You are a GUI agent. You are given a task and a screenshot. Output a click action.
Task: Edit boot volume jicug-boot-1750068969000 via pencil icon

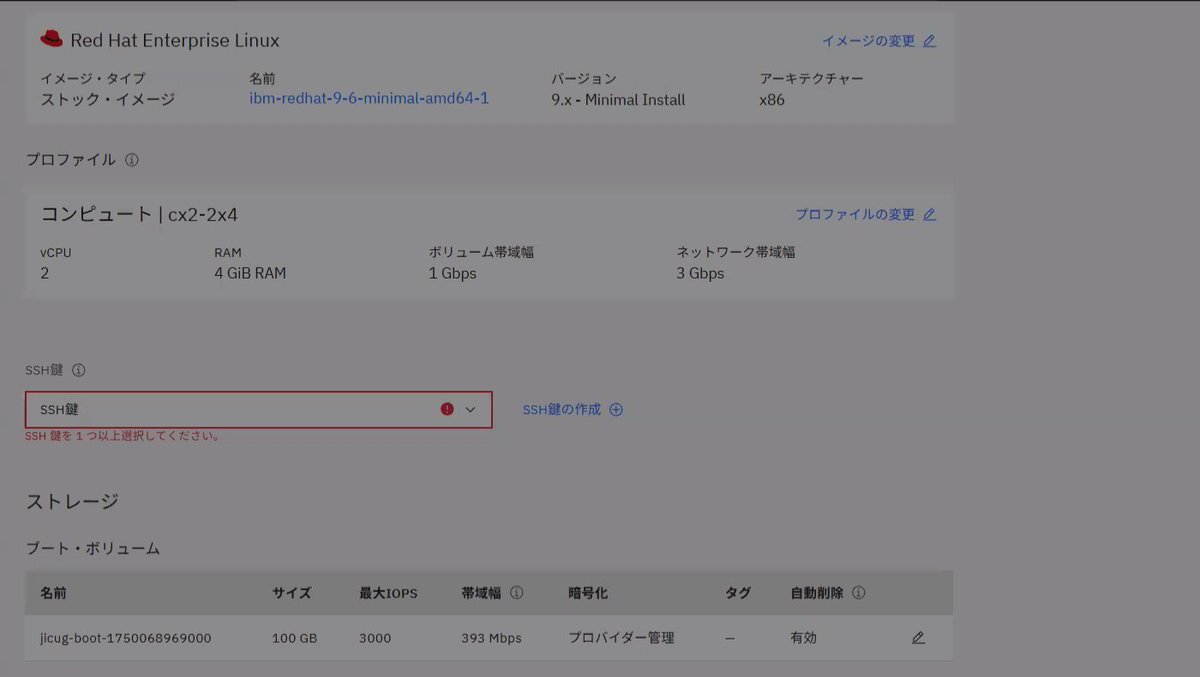(918, 637)
